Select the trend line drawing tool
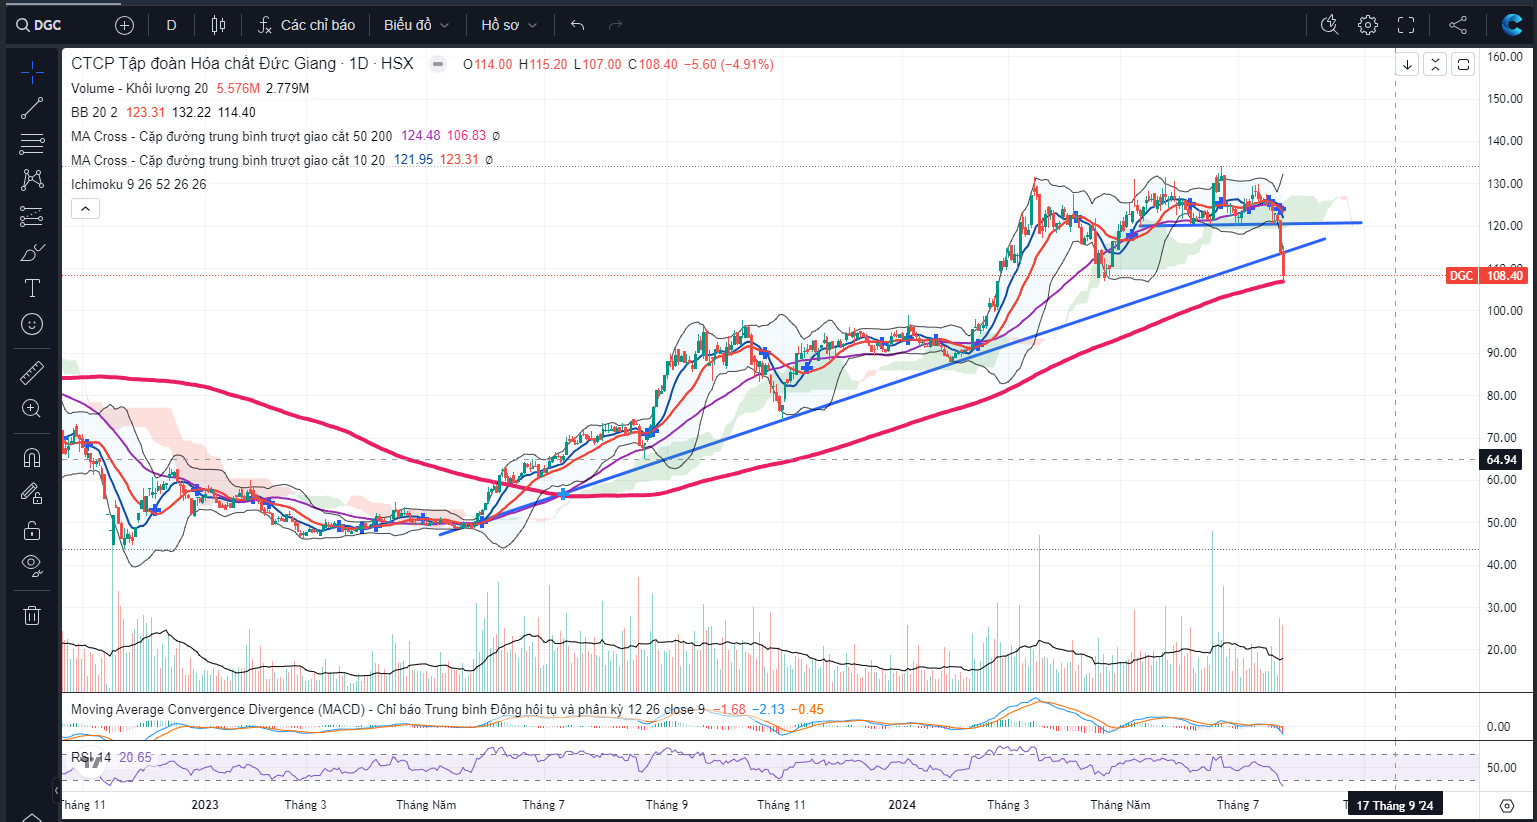Screen dimensions: 1537x822 [x=32, y=108]
